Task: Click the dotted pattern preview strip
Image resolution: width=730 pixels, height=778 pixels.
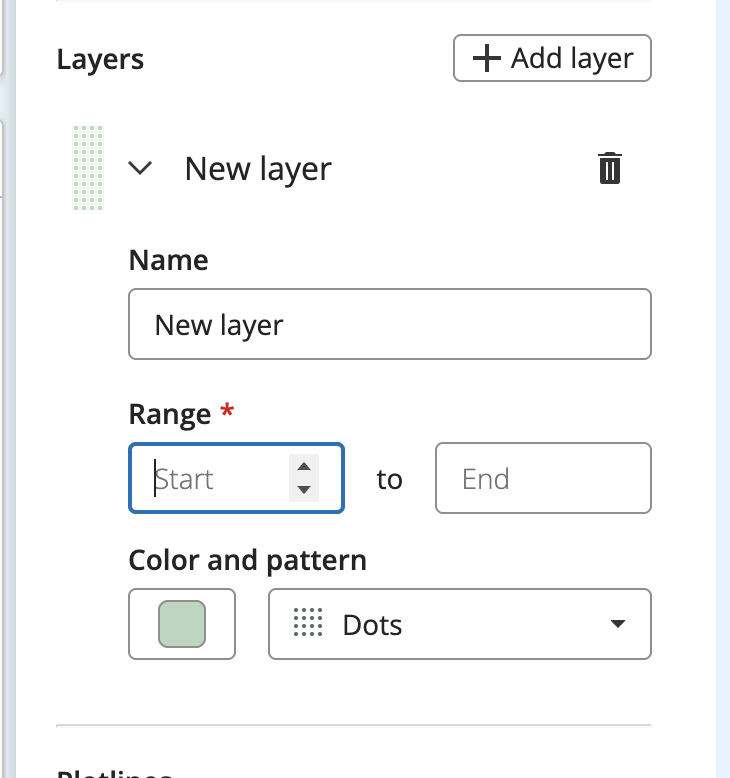Action: (x=88, y=168)
